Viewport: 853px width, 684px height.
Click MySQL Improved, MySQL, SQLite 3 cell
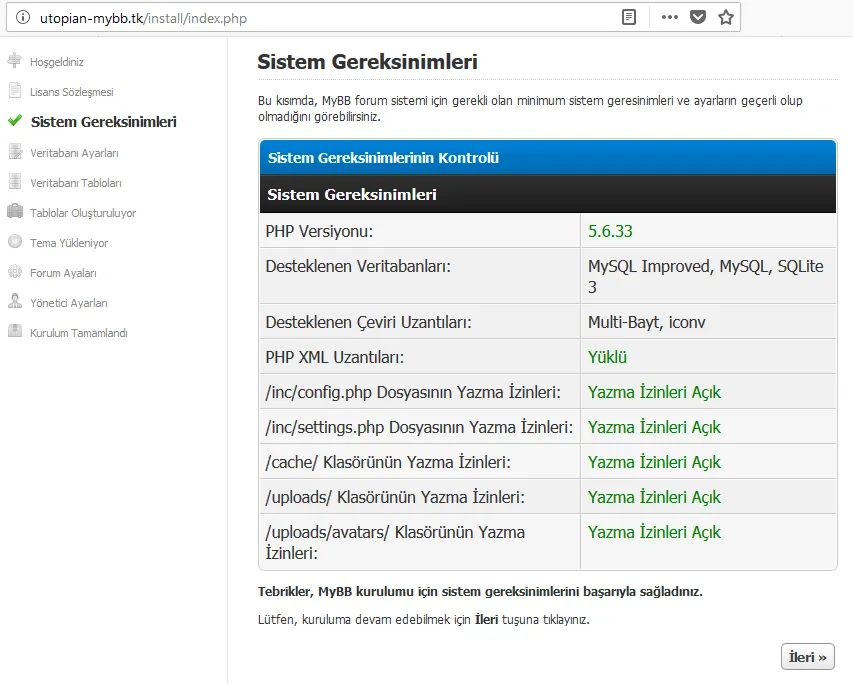(x=708, y=276)
